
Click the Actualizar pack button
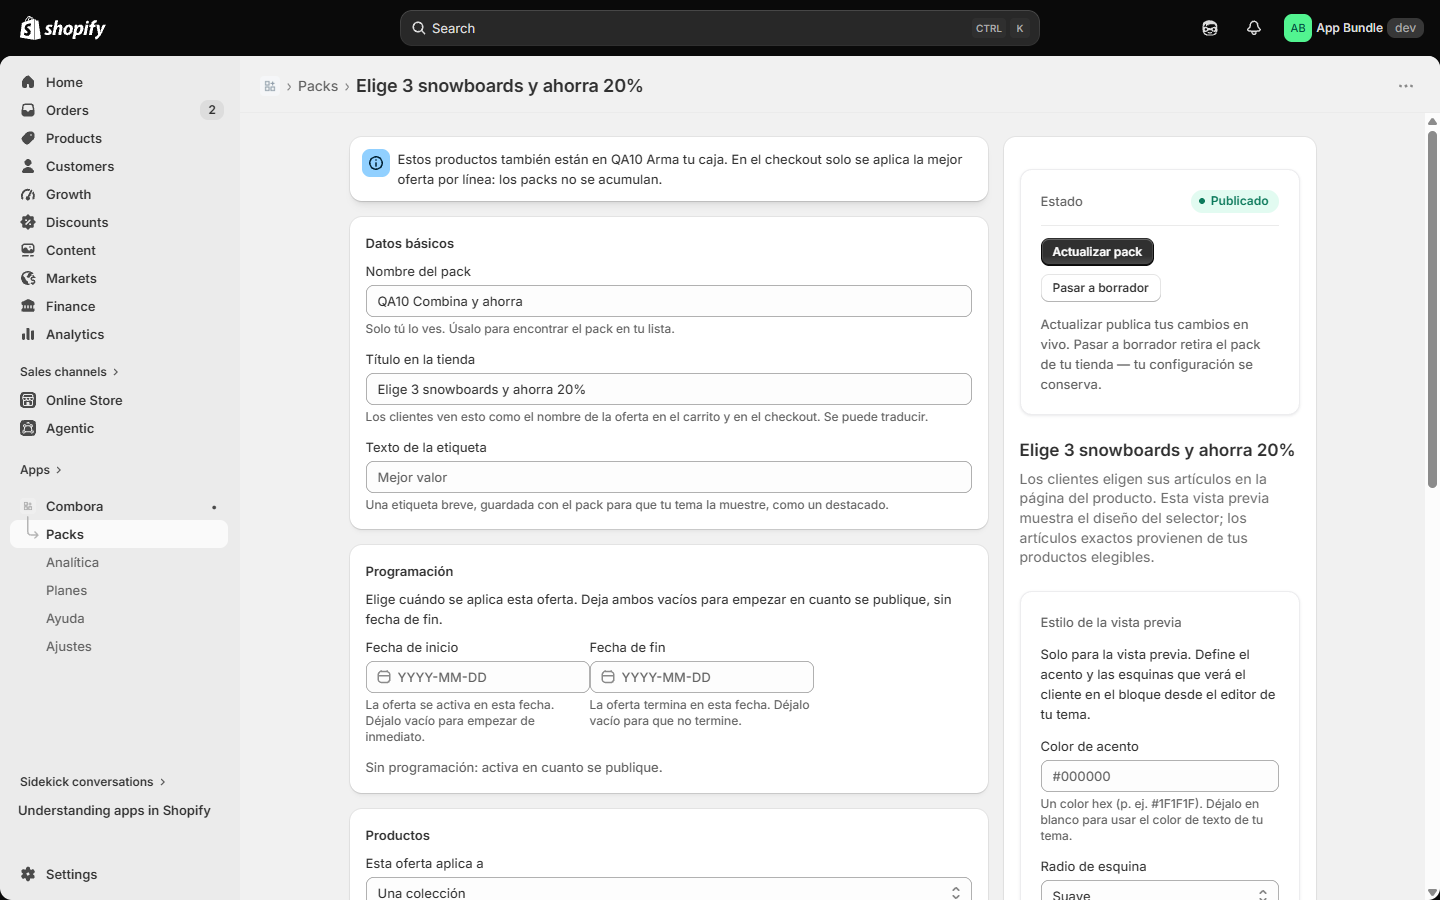pos(1097,252)
